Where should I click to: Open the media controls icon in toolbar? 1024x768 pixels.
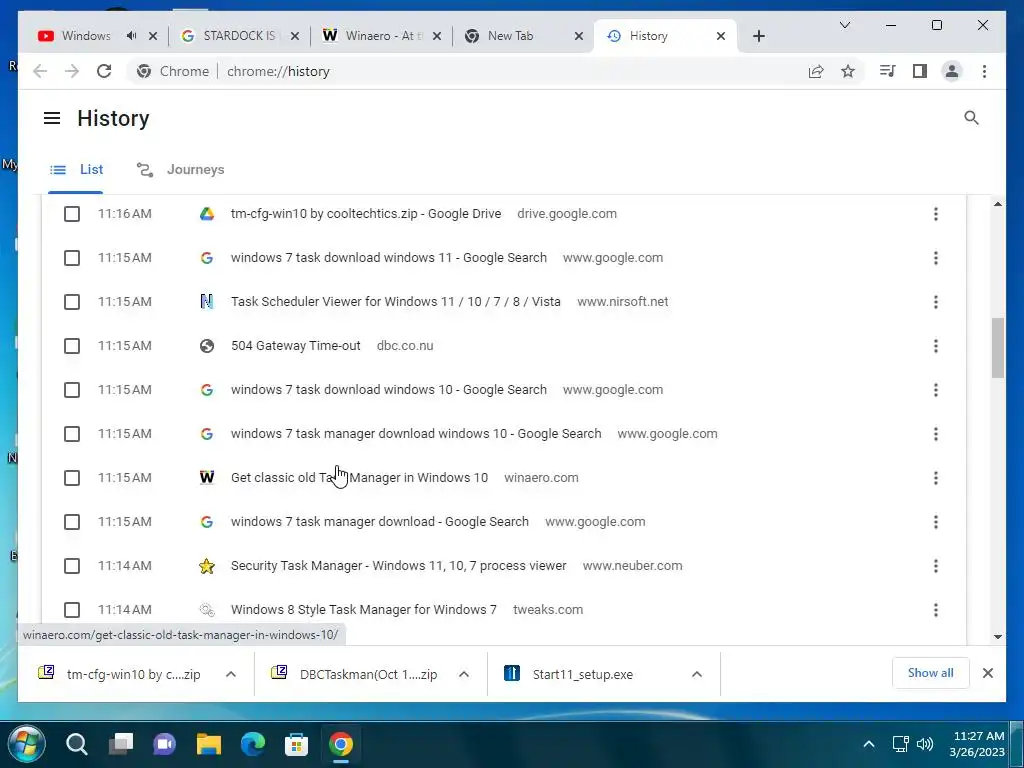pyautogui.click(x=887, y=71)
